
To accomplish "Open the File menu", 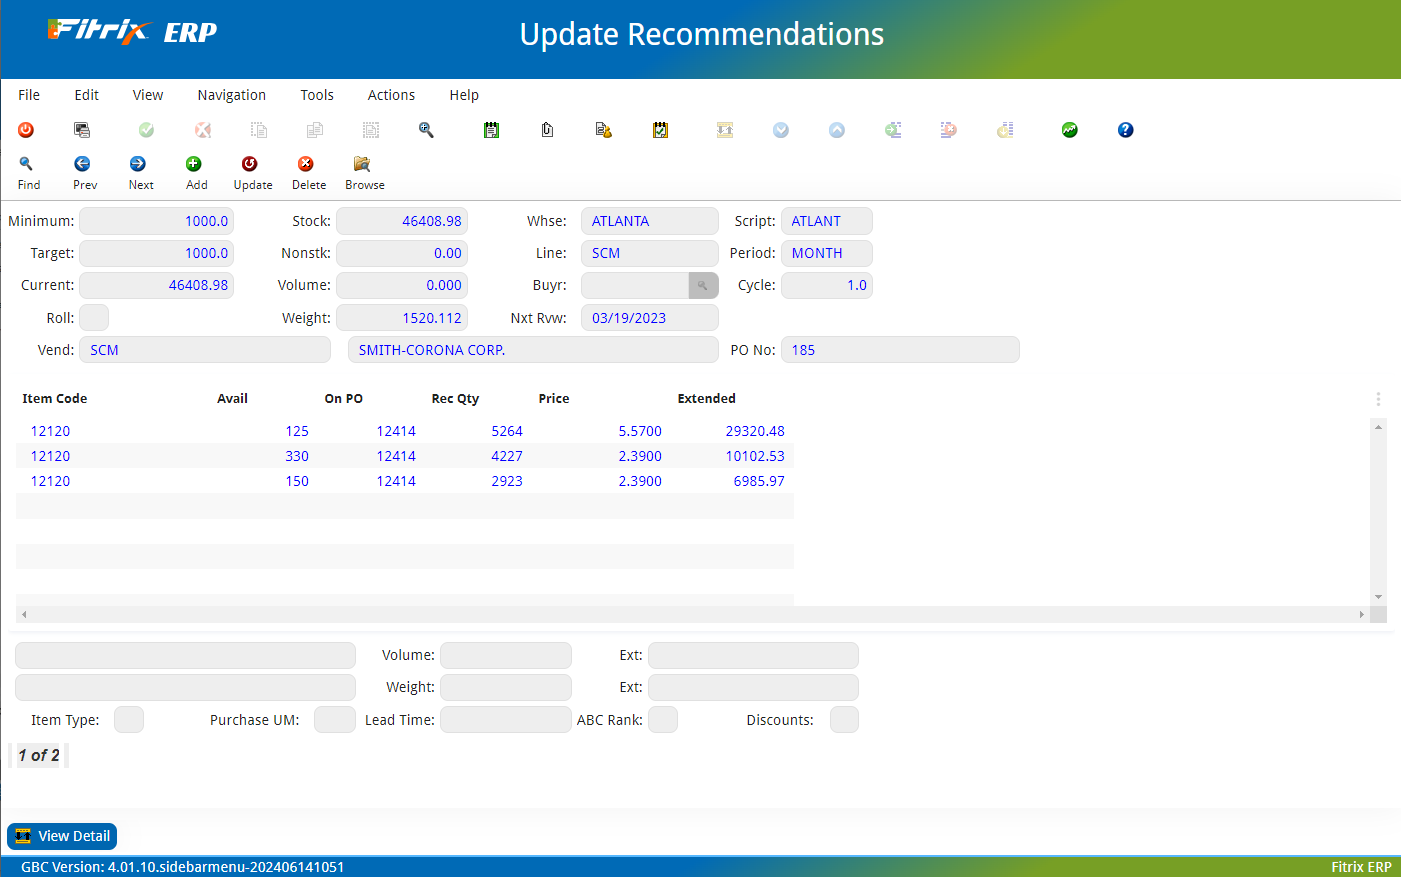I will pyautogui.click(x=29, y=94).
